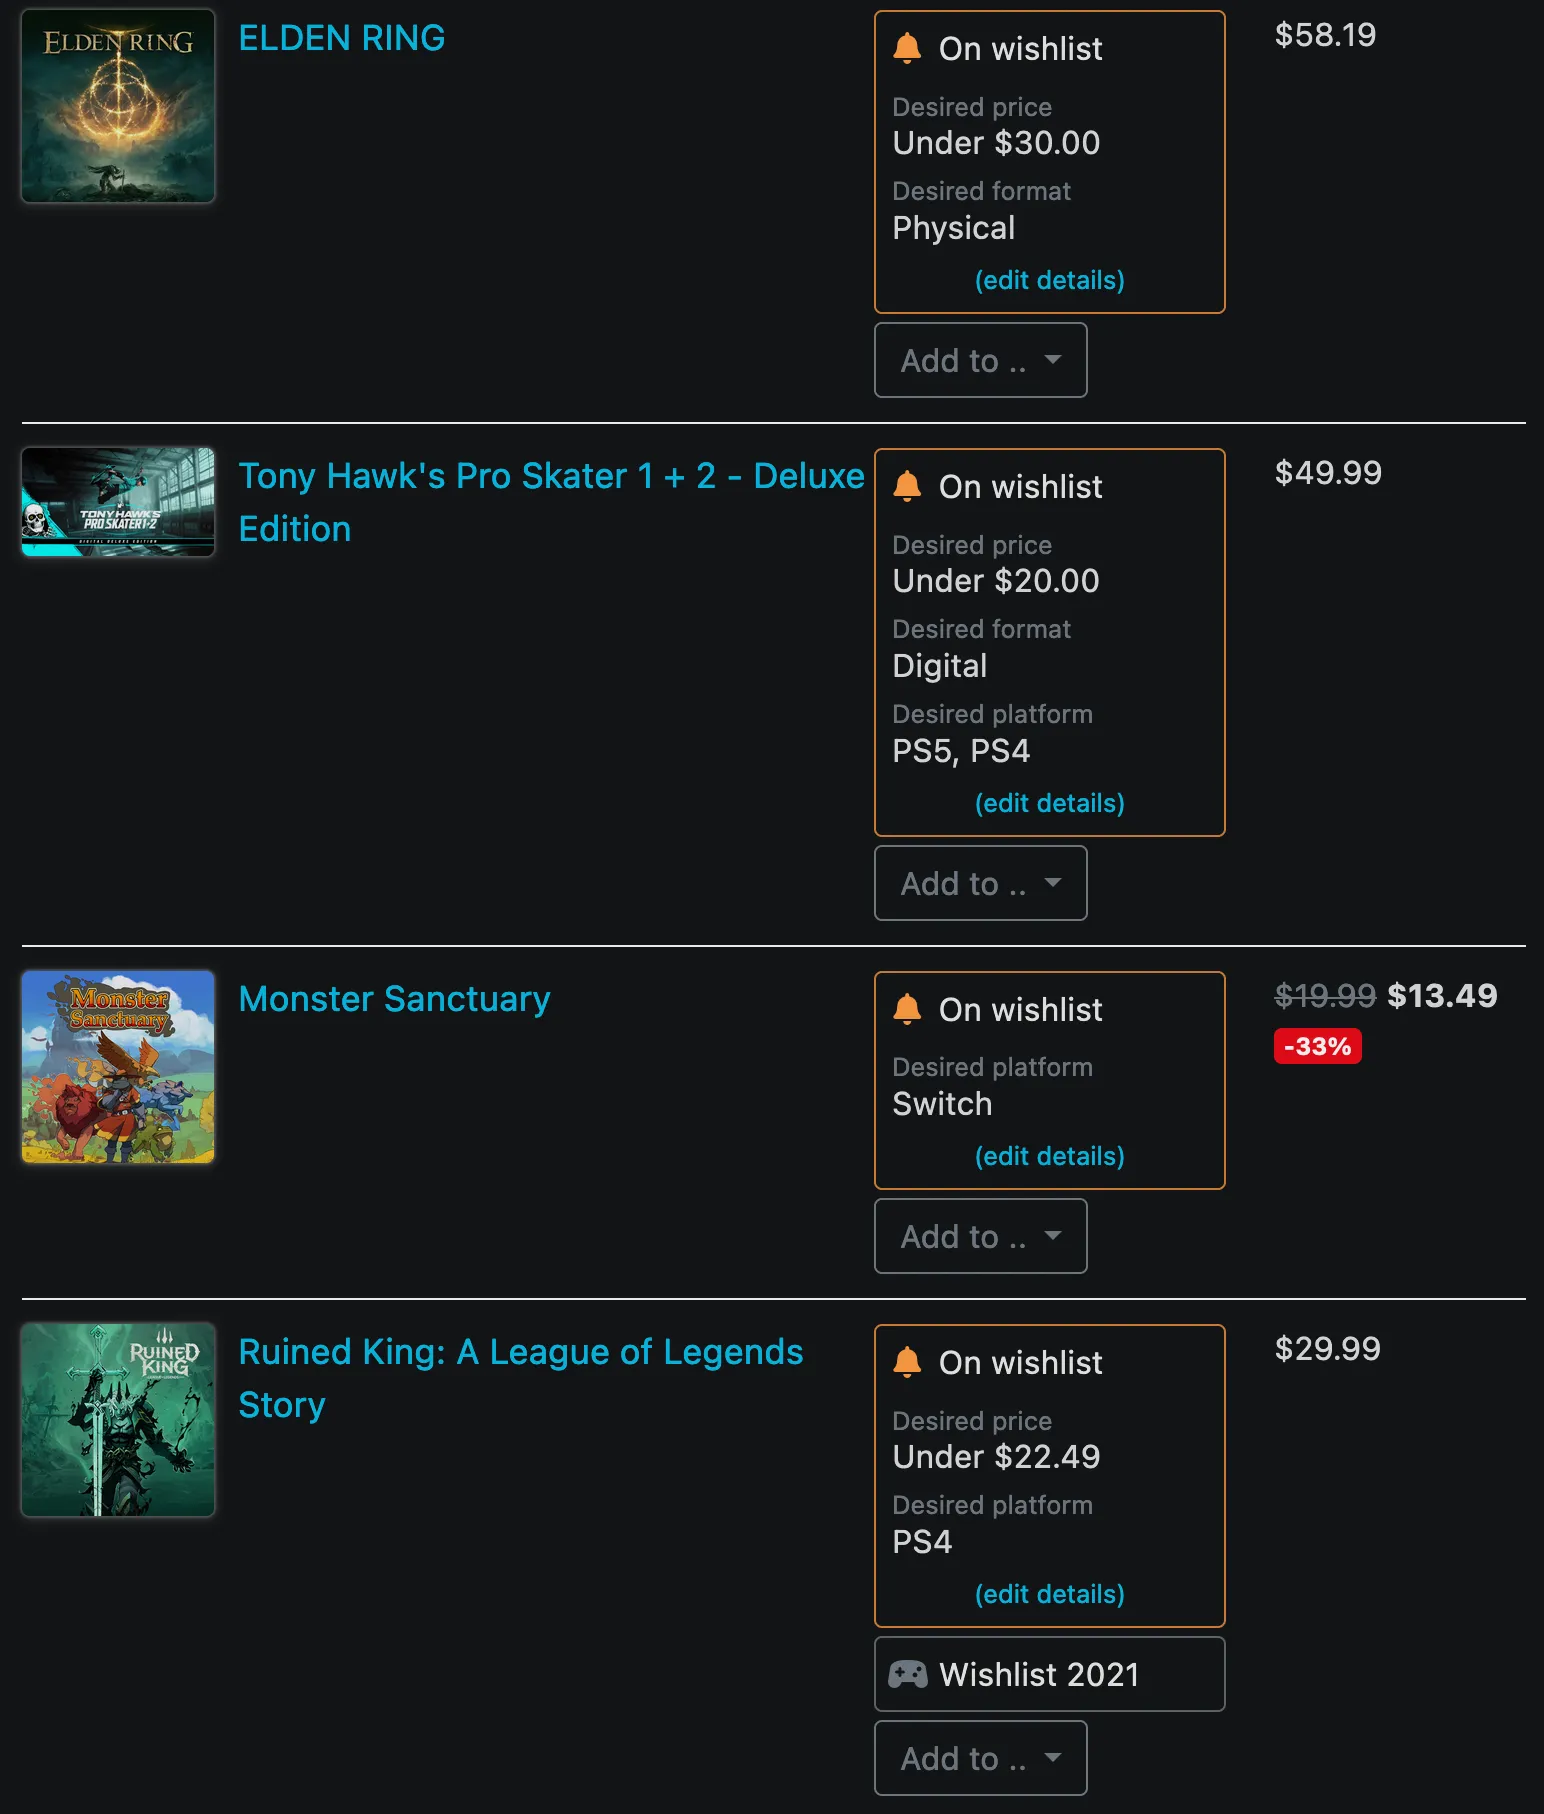
Task: Click the -33% discount badge
Action: 1317,1046
